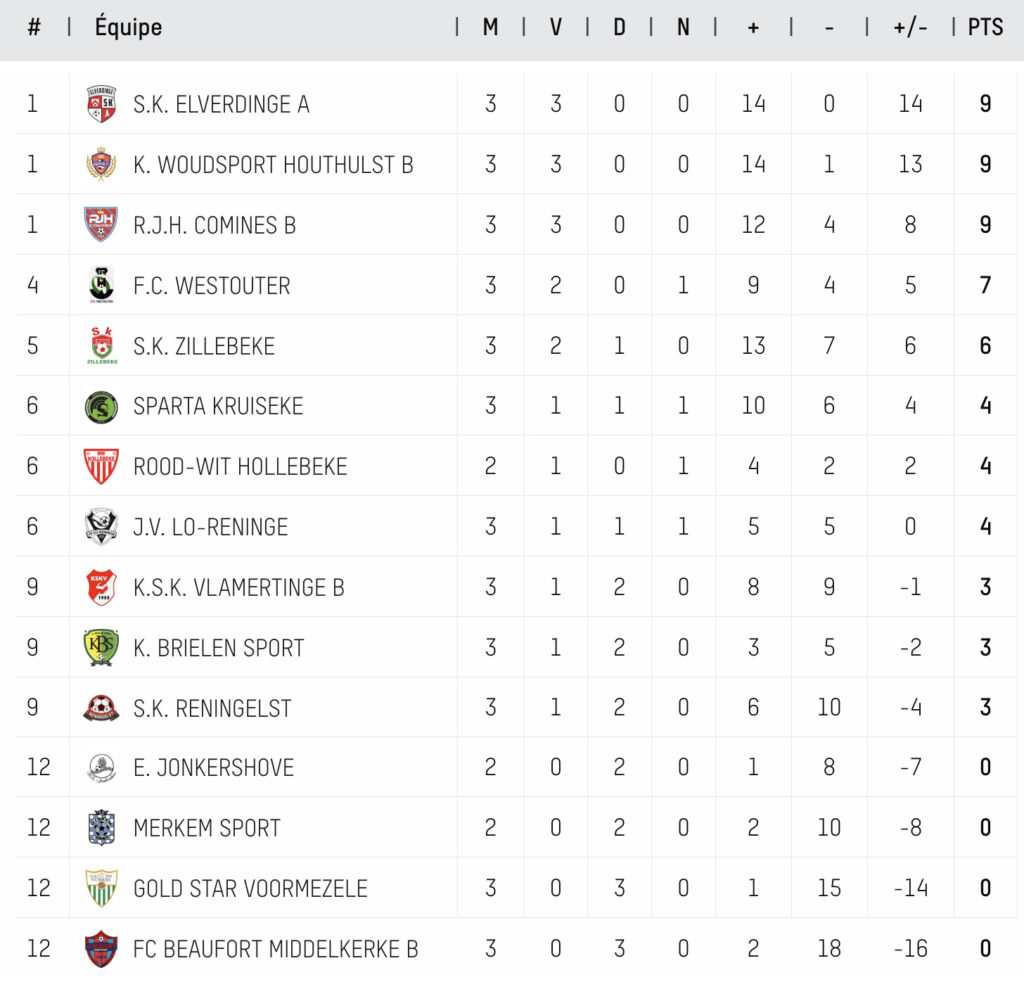Screen dimensions: 1024x982
Task: Click the K.S.K. Vlamertinge B red crest
Action: 101,588
